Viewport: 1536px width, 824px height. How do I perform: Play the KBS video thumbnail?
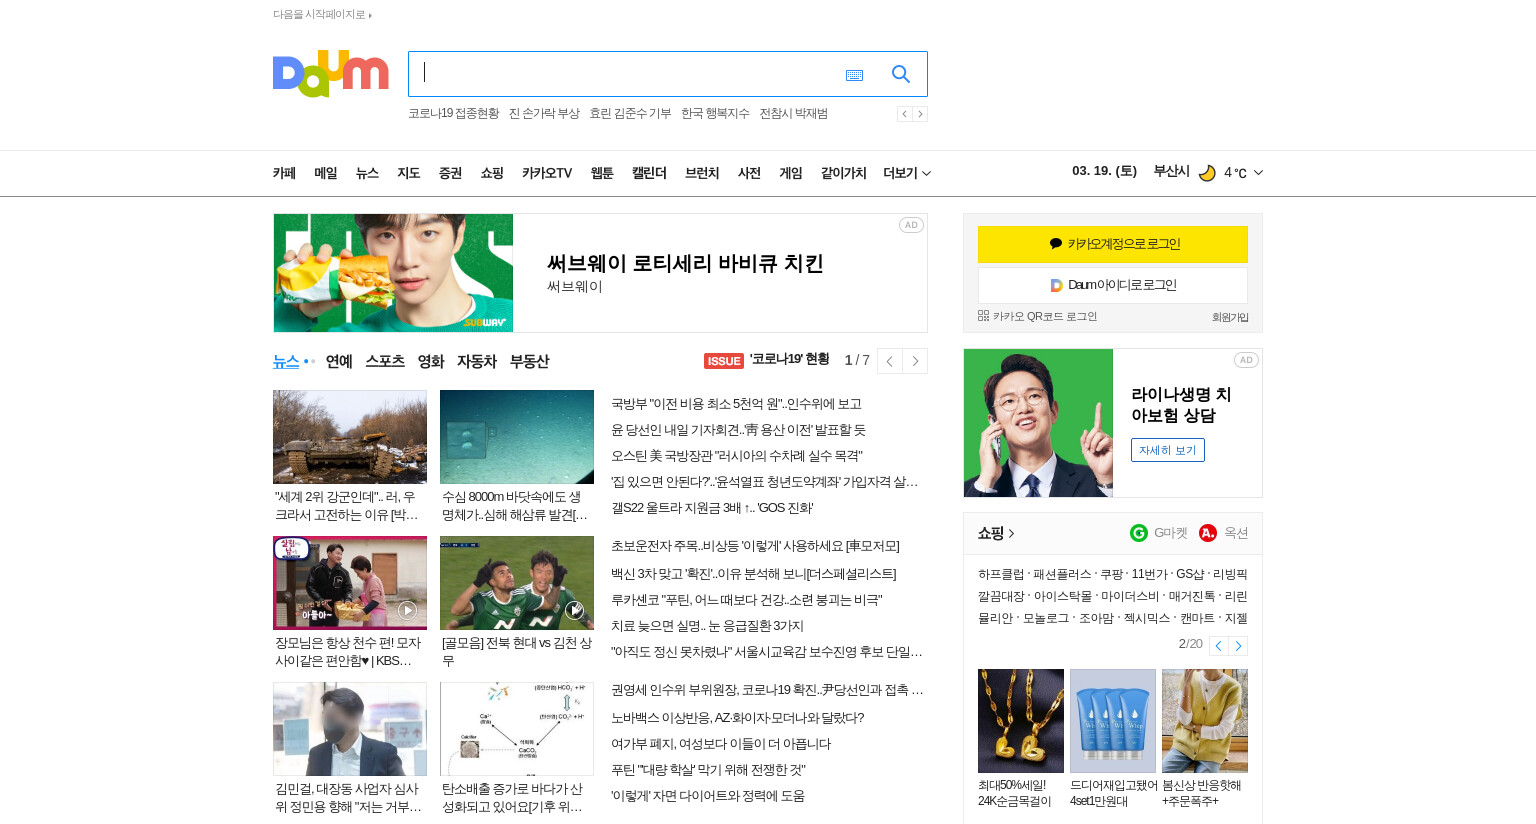(x=350, y=583)
